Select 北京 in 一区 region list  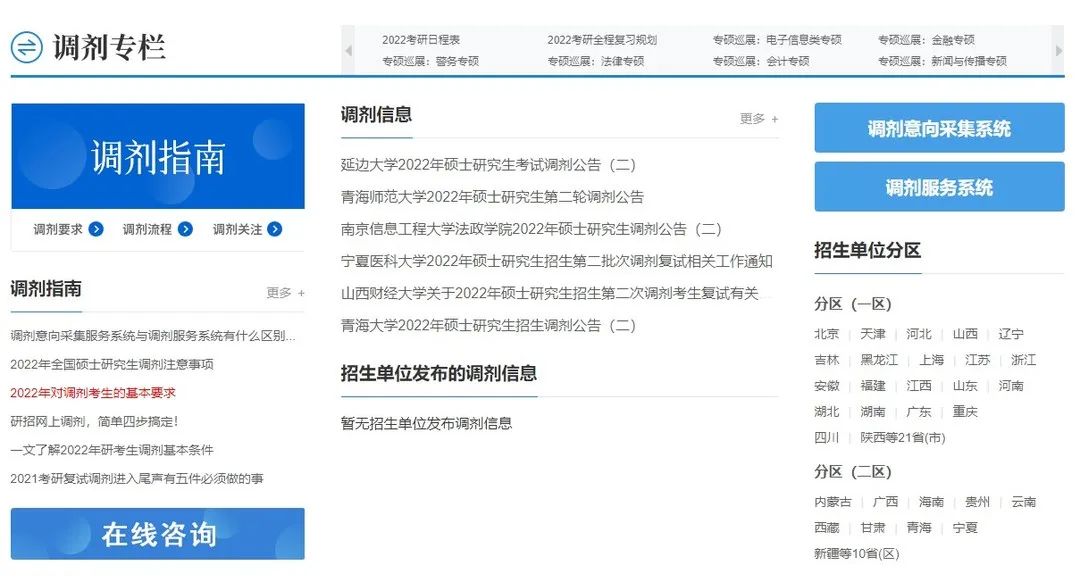826,334
